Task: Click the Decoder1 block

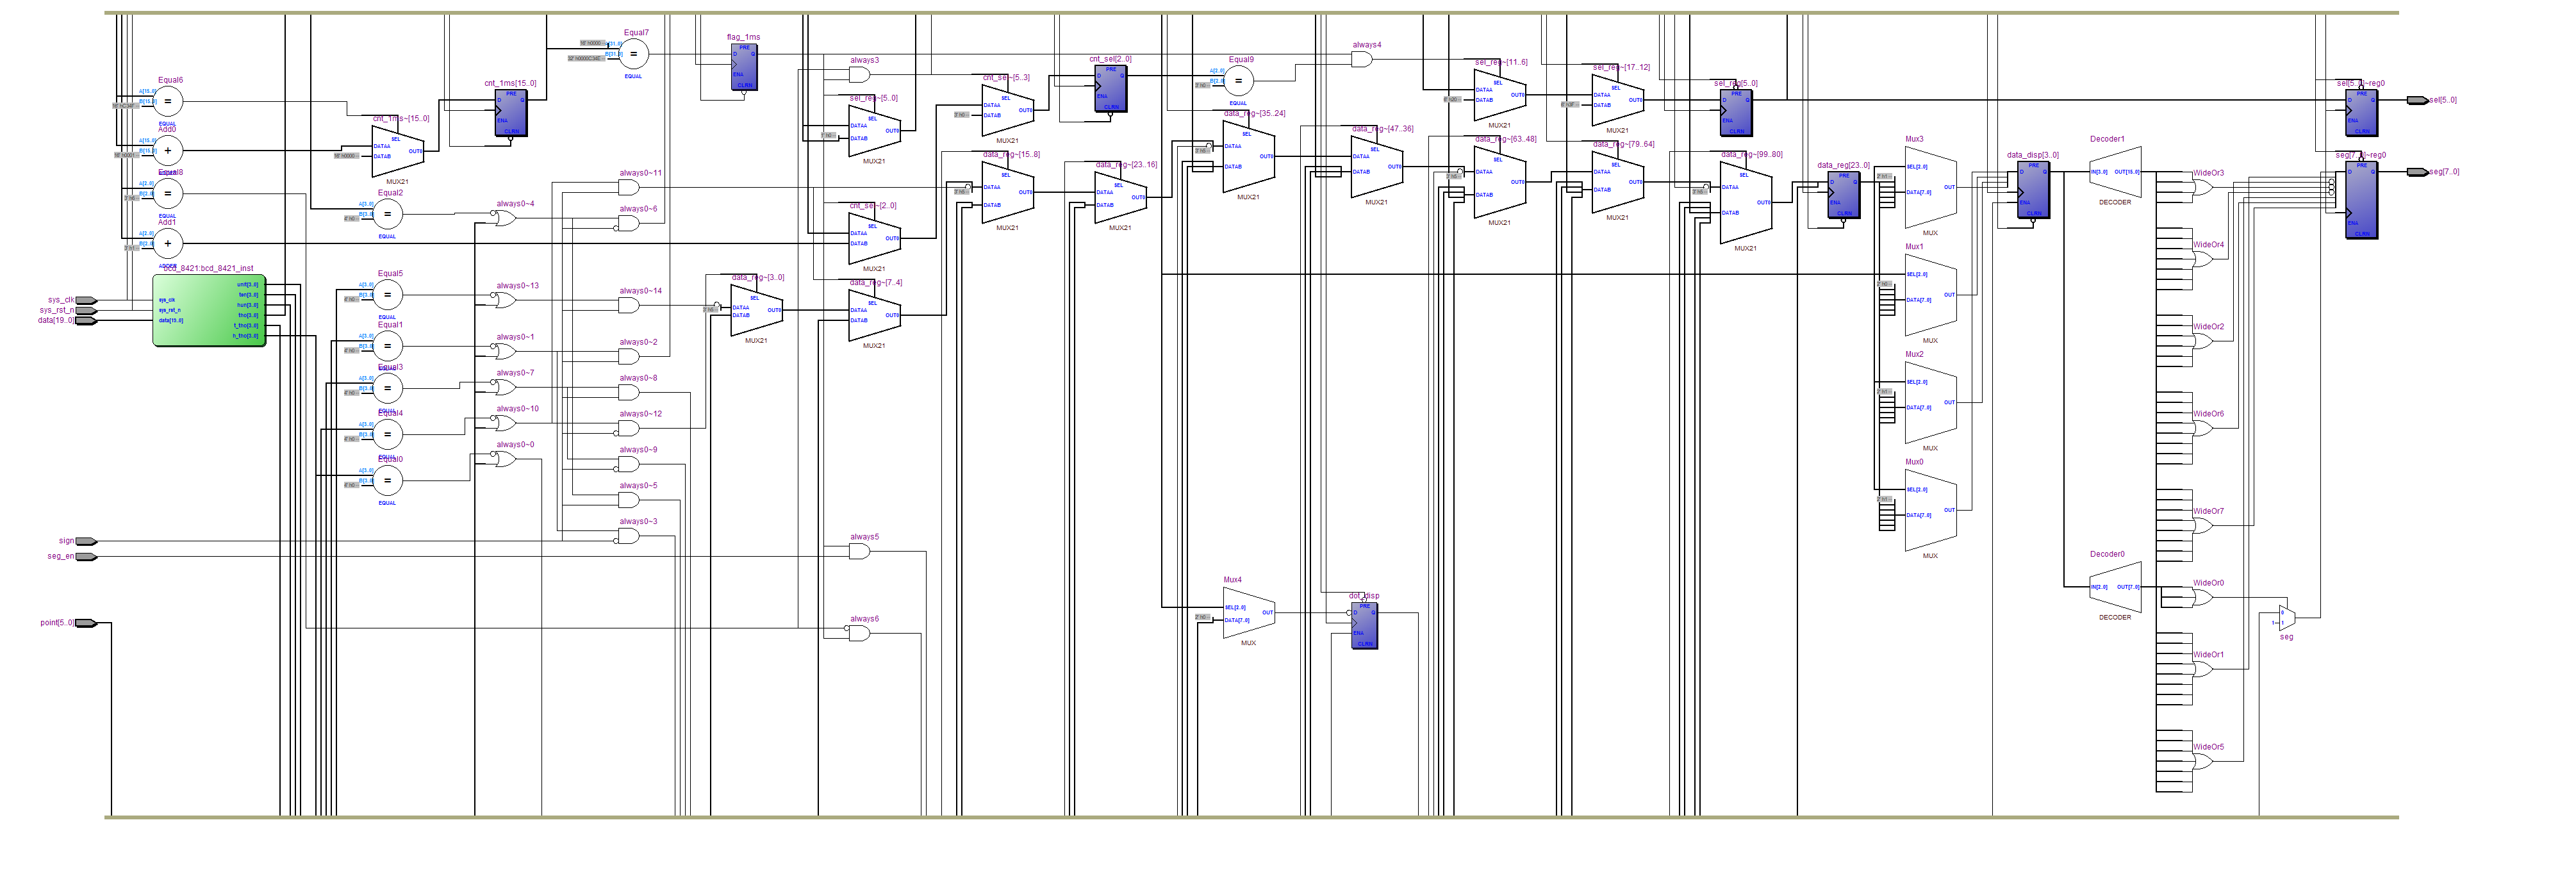Action: [x=2115, y=173]
